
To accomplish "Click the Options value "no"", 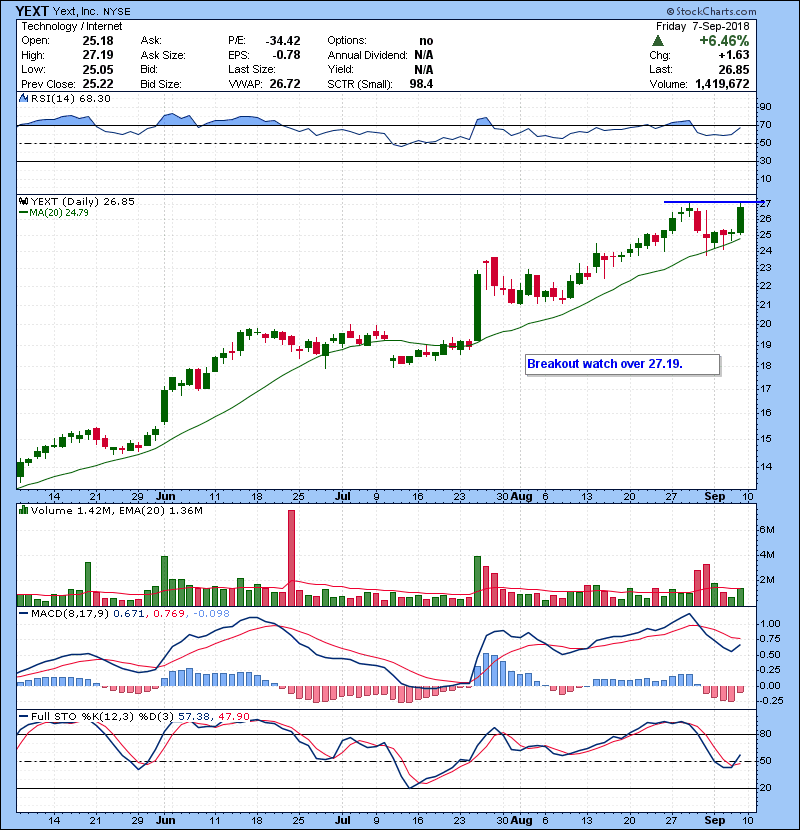I will pos(426,41).
